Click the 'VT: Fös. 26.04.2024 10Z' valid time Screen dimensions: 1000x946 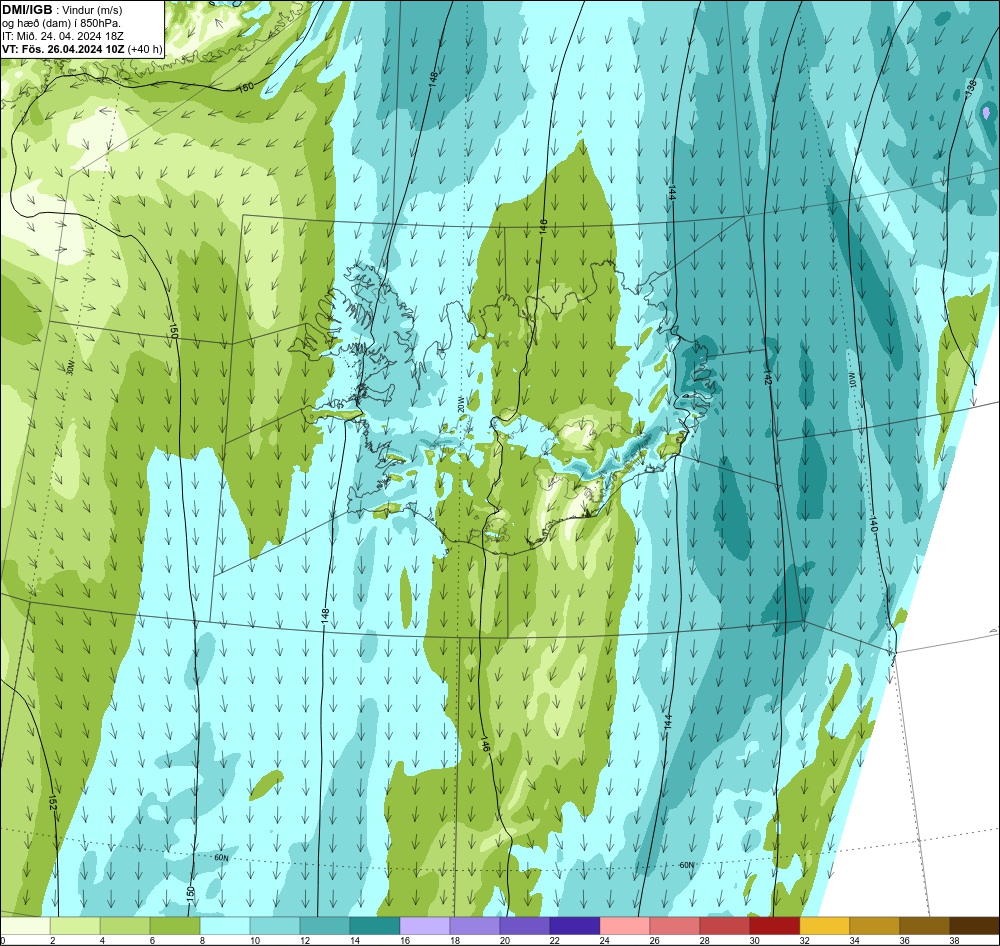click(x=63, y=49)
